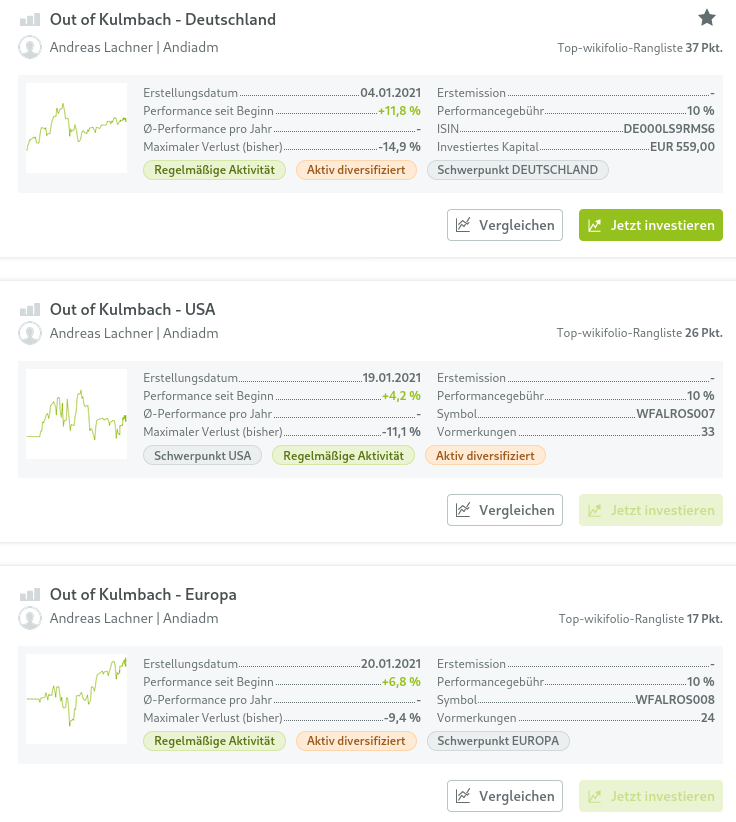Click bar-chart icon beside Out of Kulmbach - USA
The image size is (736, 822).
30,310
